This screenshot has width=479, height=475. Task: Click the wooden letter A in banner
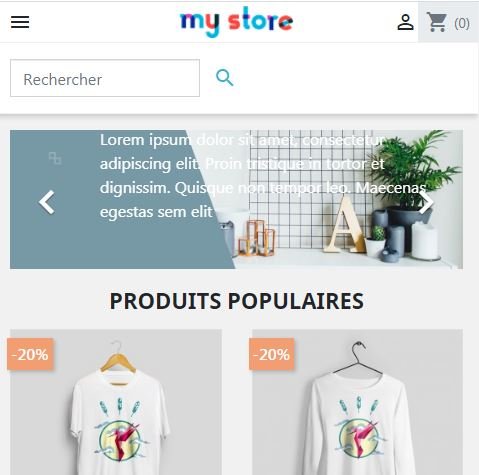pyautogui.click(x=345, y=224)
